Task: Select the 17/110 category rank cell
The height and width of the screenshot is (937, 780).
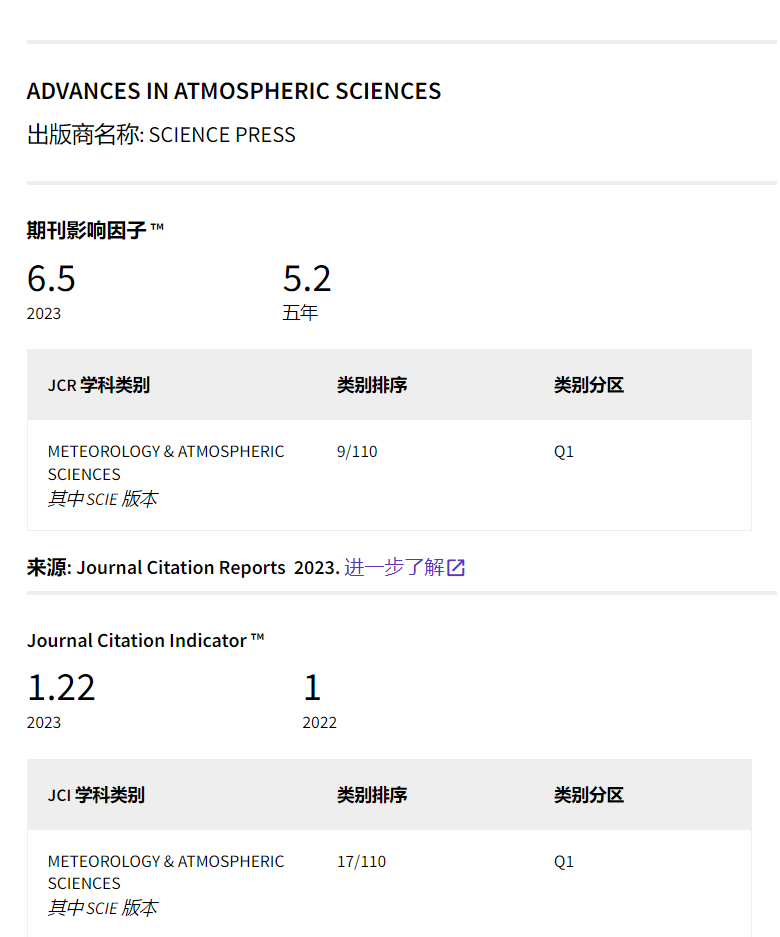Action: pyautogui.click(x=361, y=861)
